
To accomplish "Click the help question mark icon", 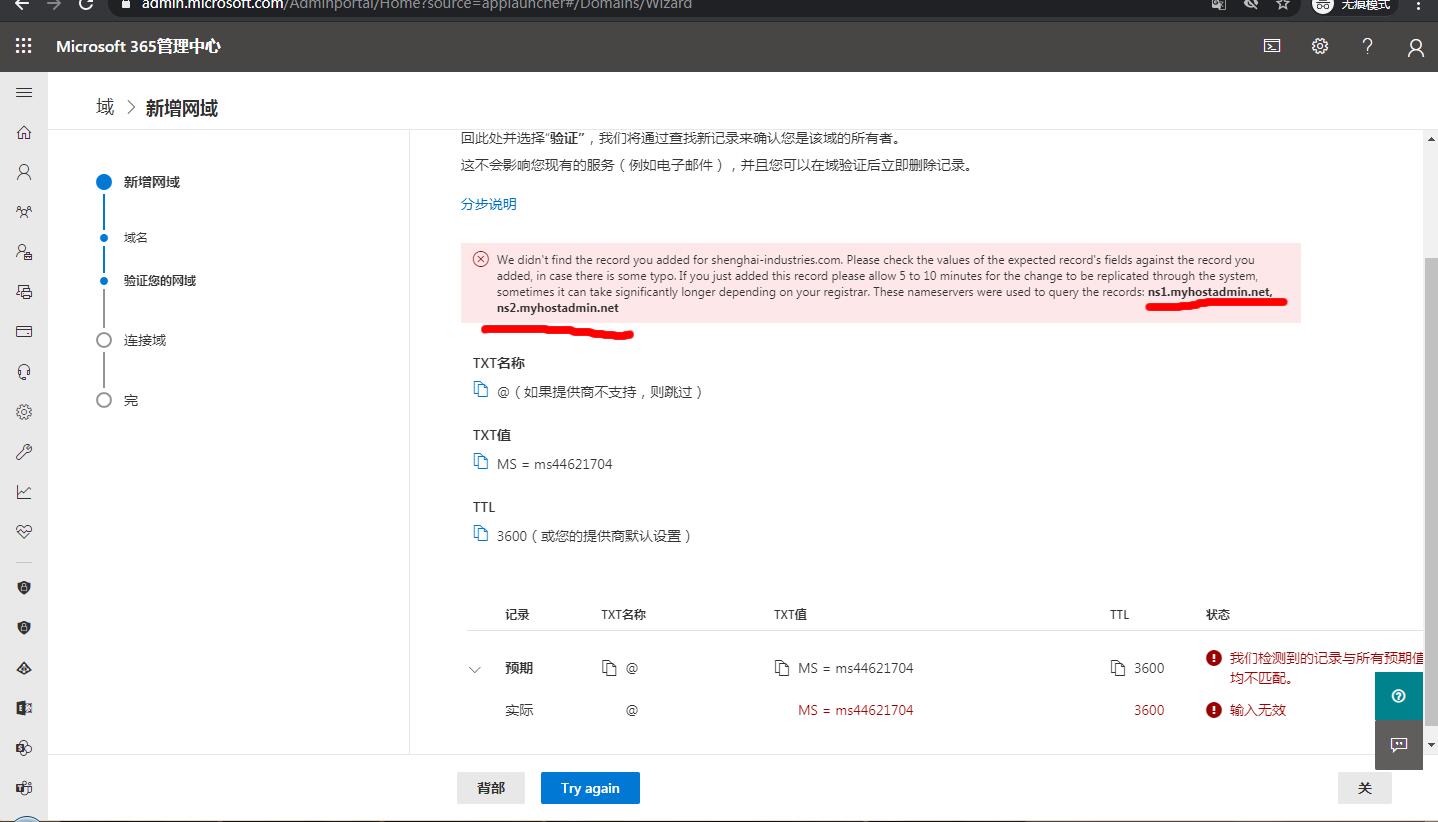I will click(1368, 46).
